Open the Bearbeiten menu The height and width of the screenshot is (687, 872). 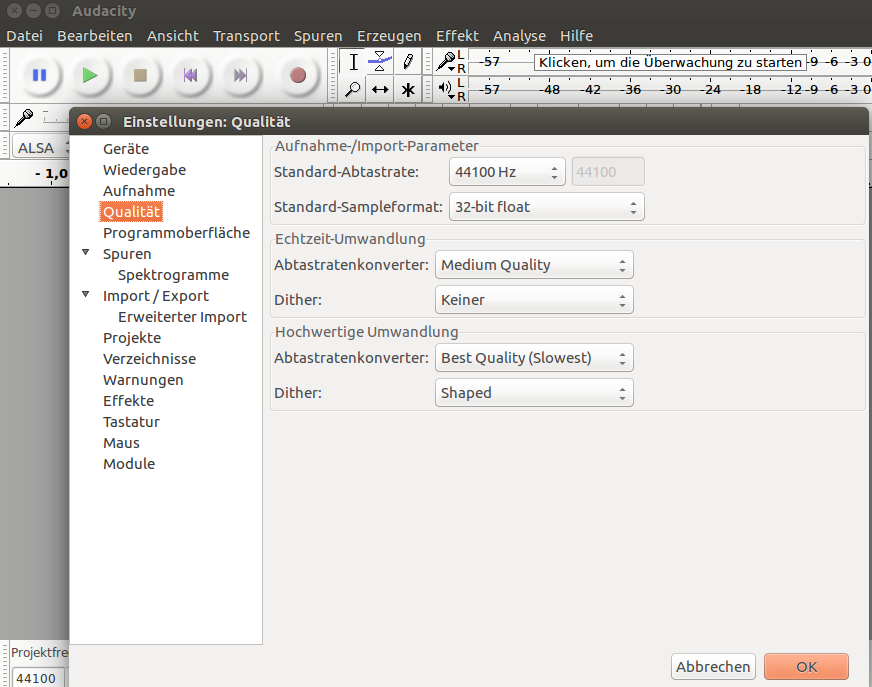pyautogui.click(x=95, y=36)
